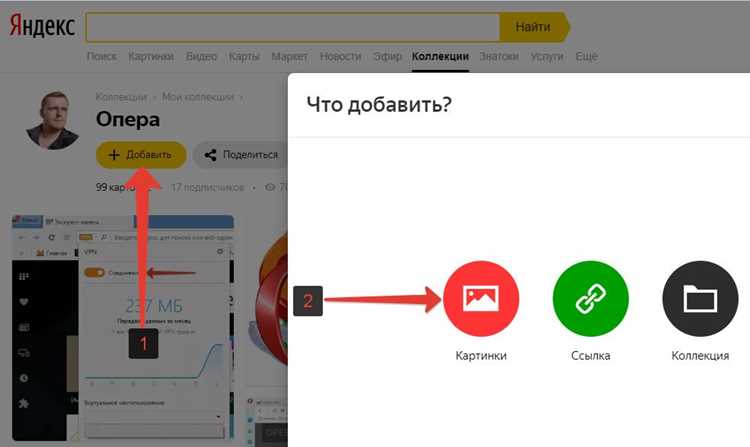Click the Картинки label under red icon
750x447 pixels.
coord(481,356)
